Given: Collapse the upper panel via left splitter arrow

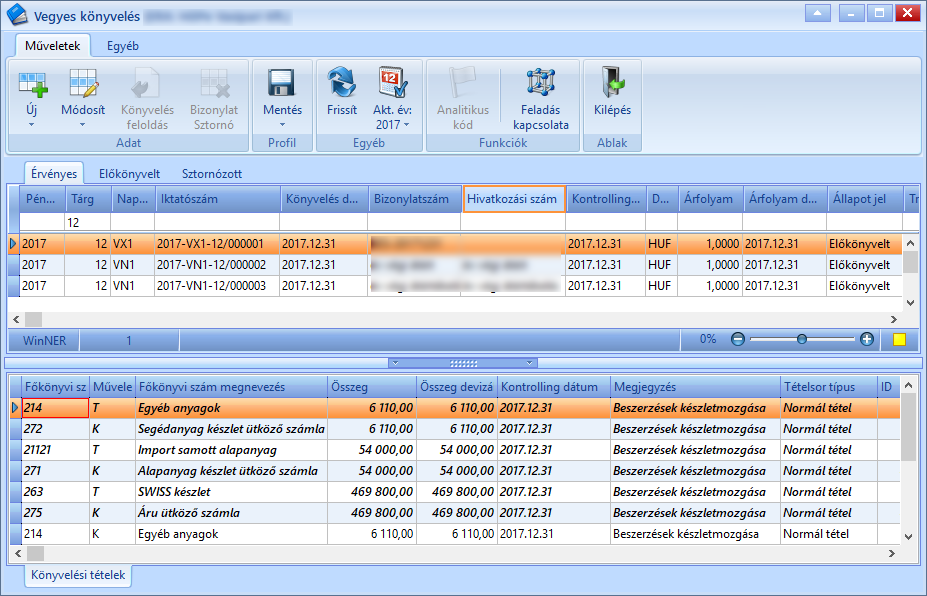Looking at the screenshot, I should (x=396, y=363).
